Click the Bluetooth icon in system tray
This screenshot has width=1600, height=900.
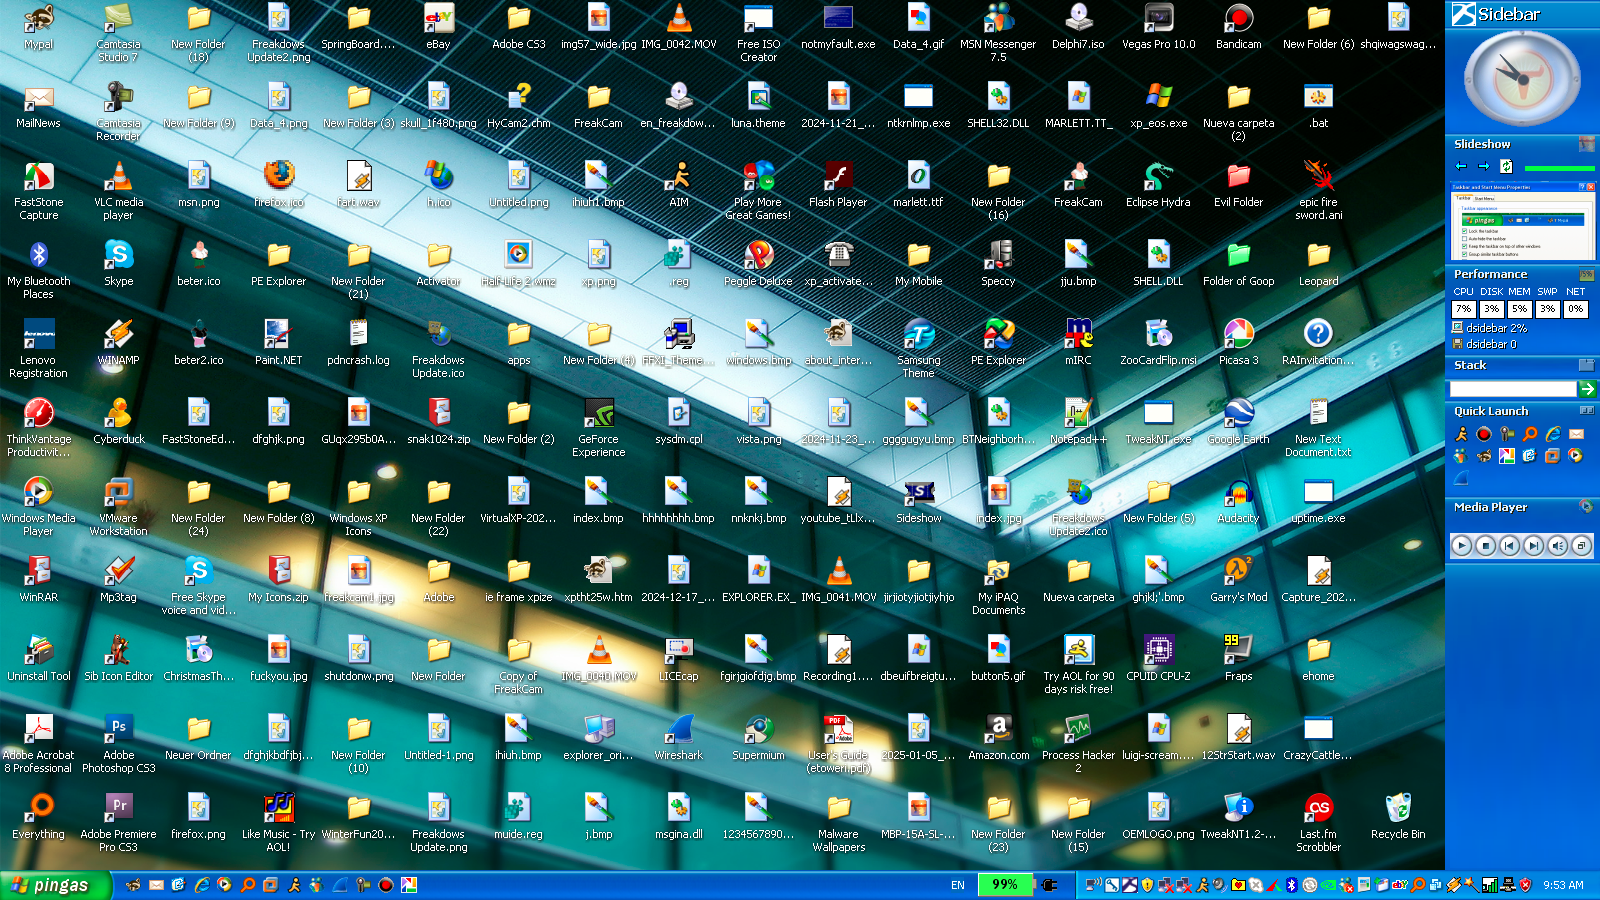click(1291, 885)
